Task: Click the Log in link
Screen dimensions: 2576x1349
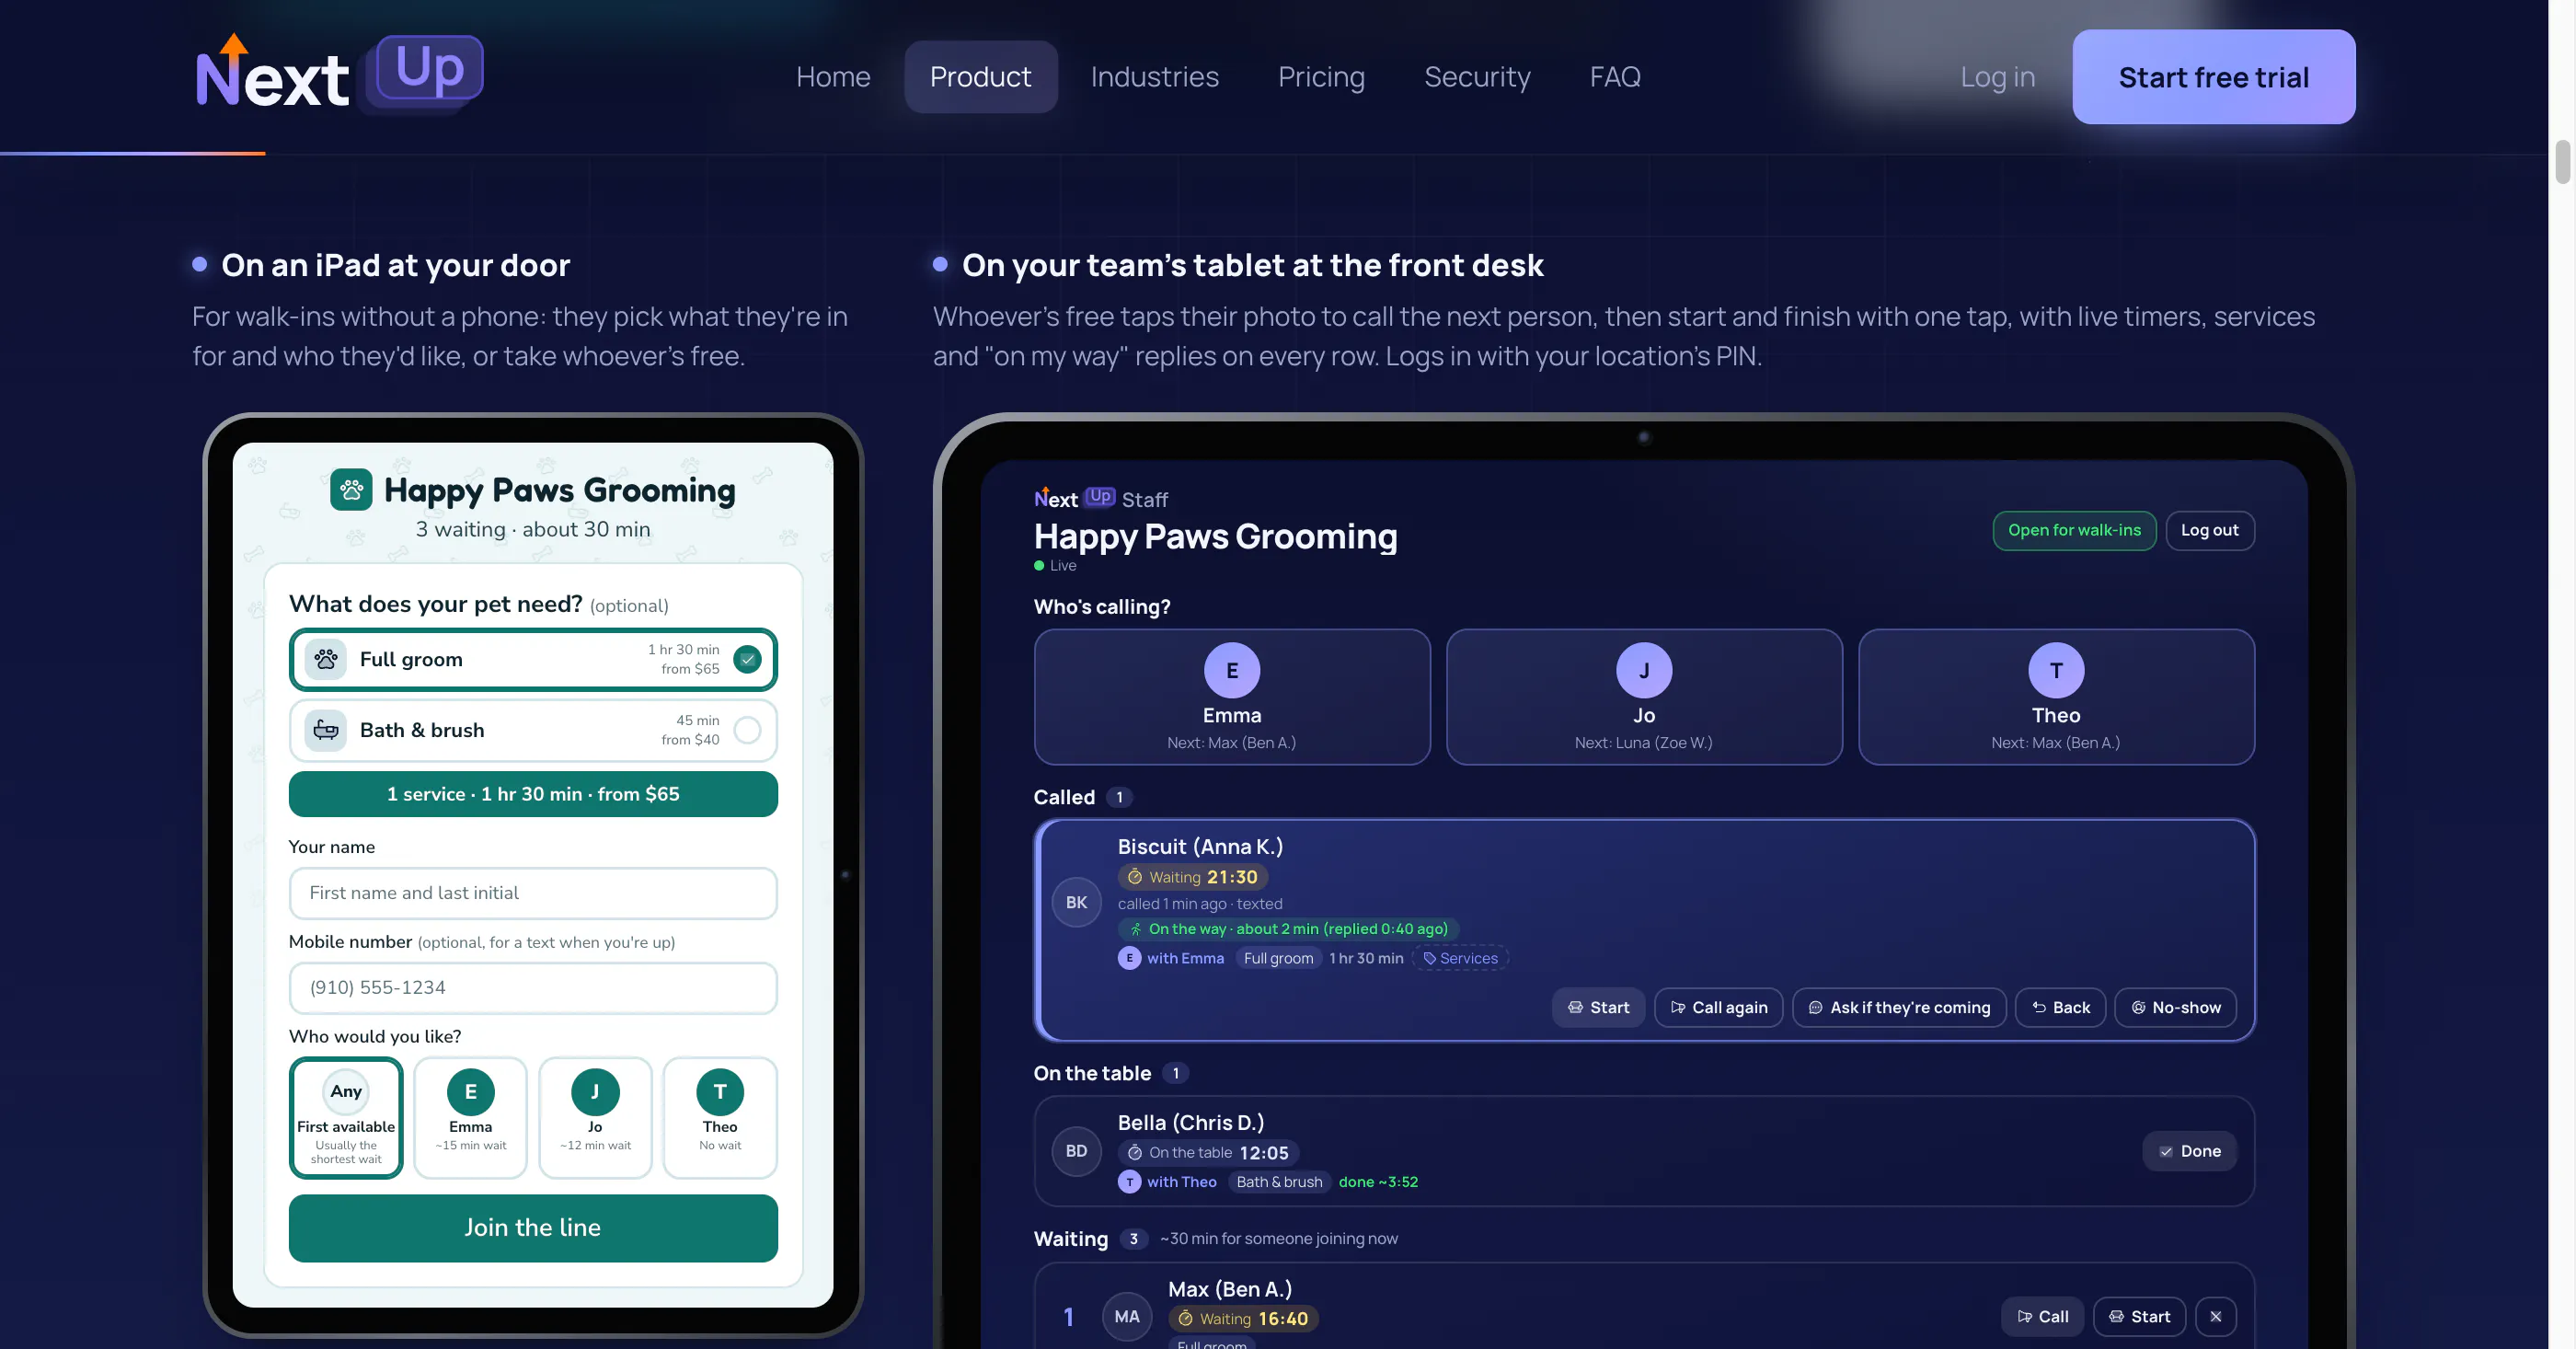Action: click(x=1997, y=77)
